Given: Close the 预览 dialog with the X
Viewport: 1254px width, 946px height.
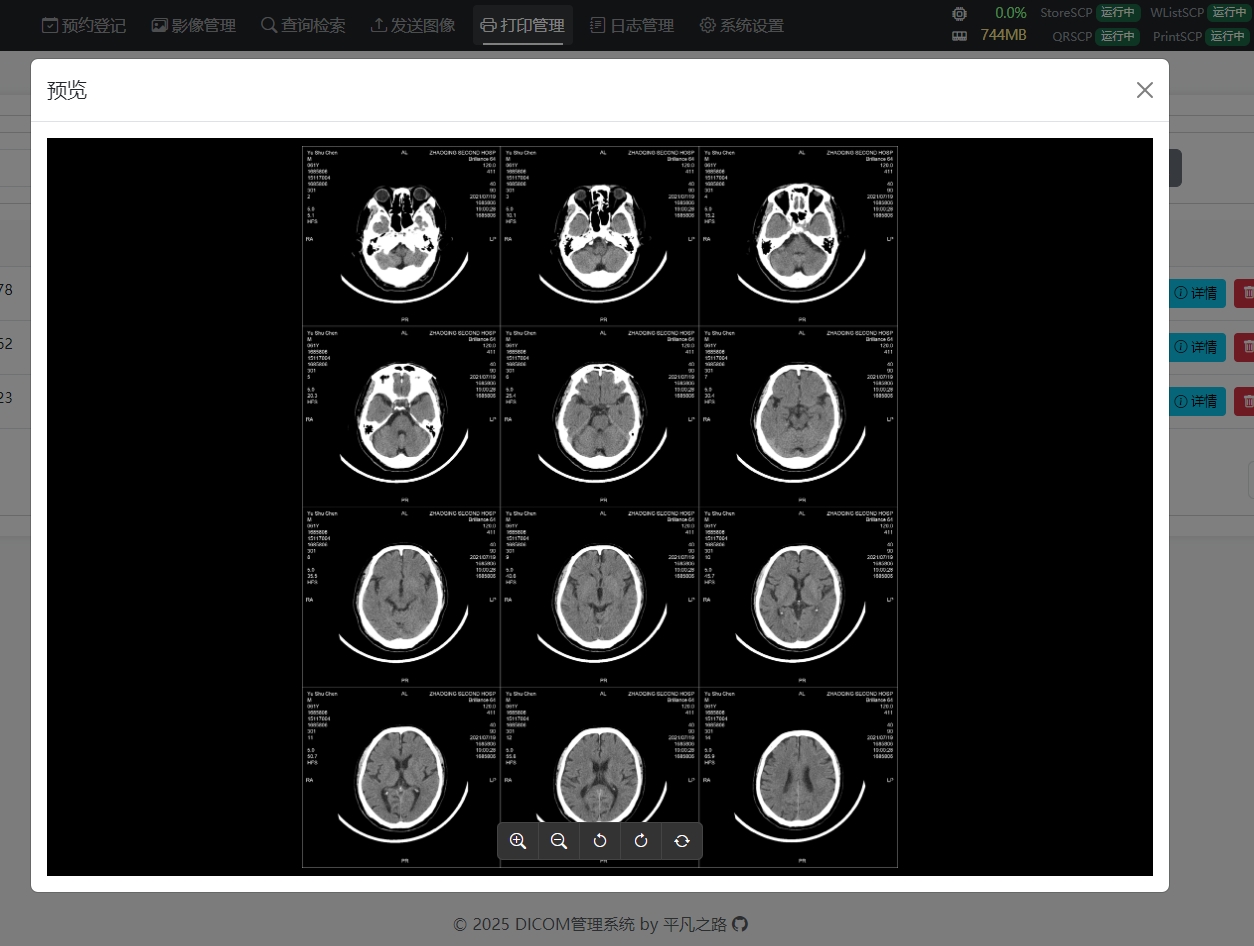Looking at the screenshot, I should coord(1144,90).
